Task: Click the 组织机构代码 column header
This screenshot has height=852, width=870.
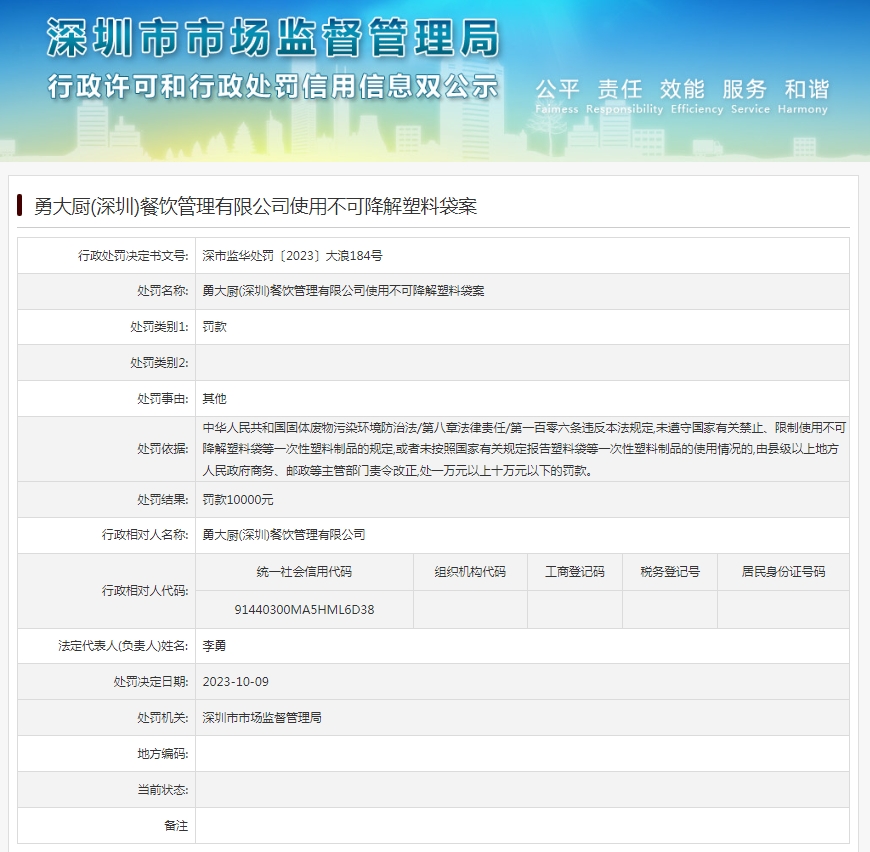Action: 470,572
